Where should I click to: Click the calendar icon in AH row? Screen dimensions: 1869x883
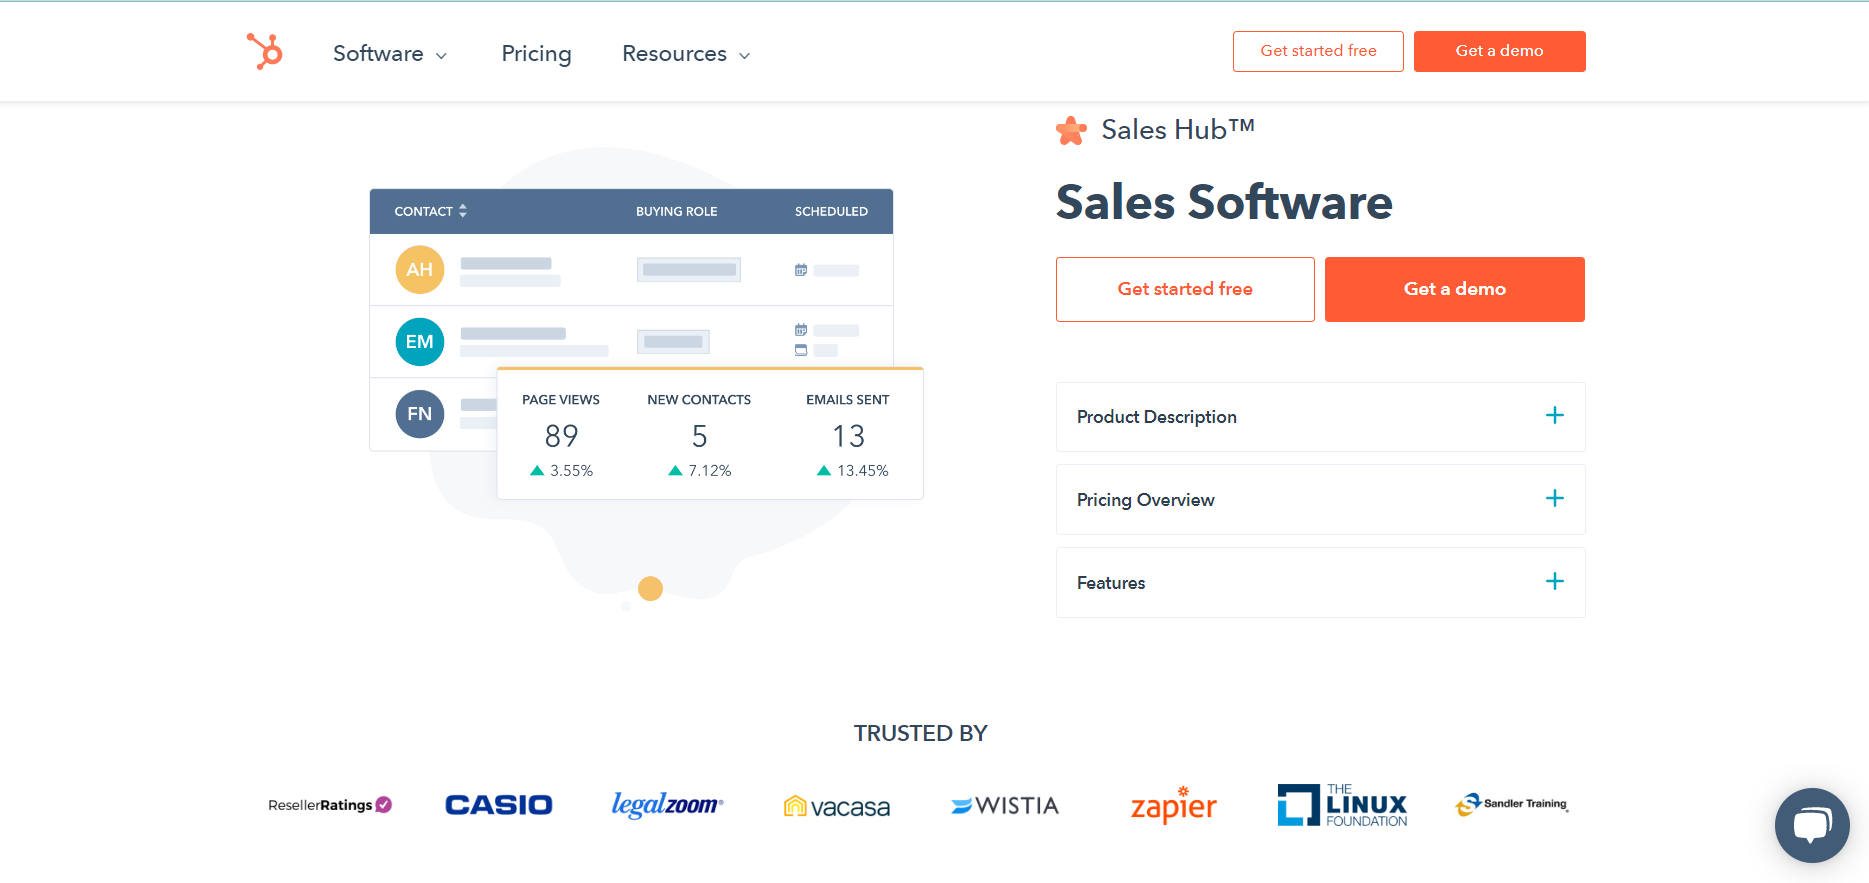[x=801, y=270]
